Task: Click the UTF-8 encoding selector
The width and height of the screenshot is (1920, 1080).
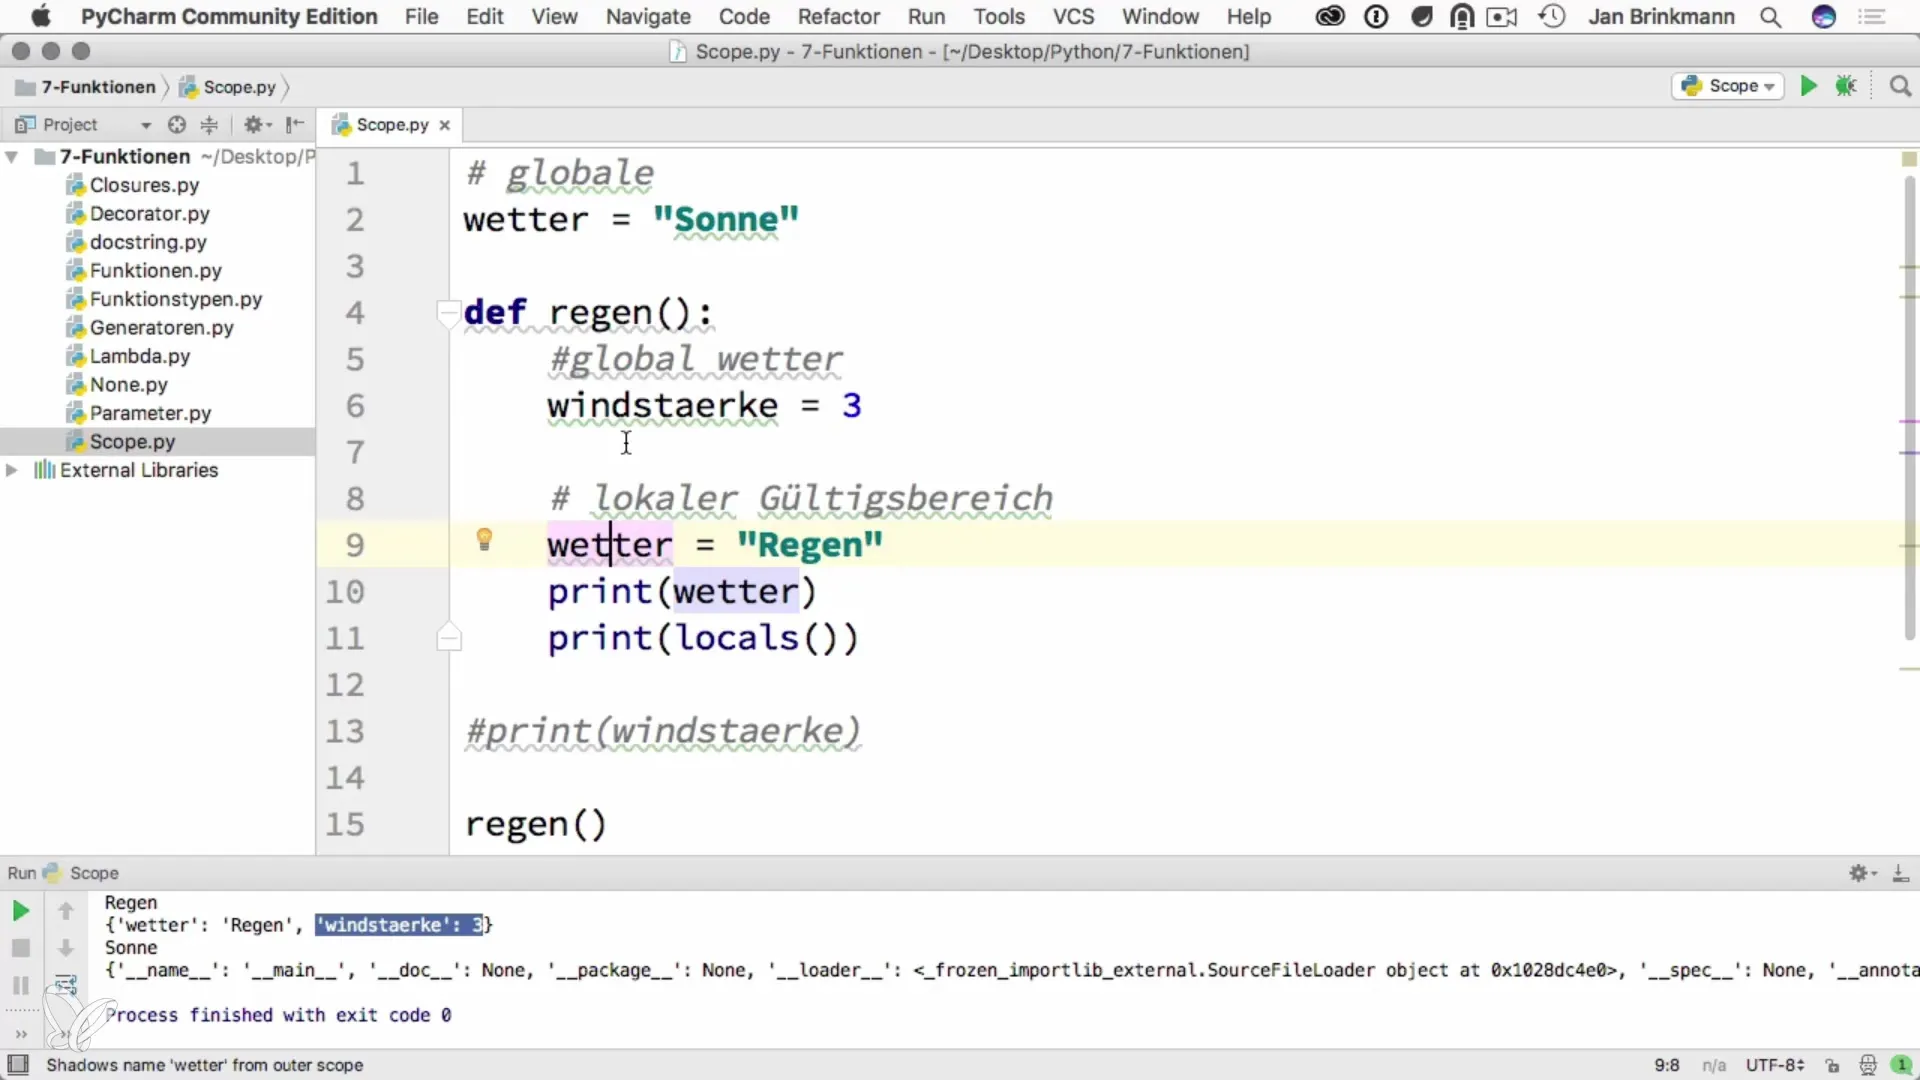Action: pyautogui.click(x=1775, y=1065)
